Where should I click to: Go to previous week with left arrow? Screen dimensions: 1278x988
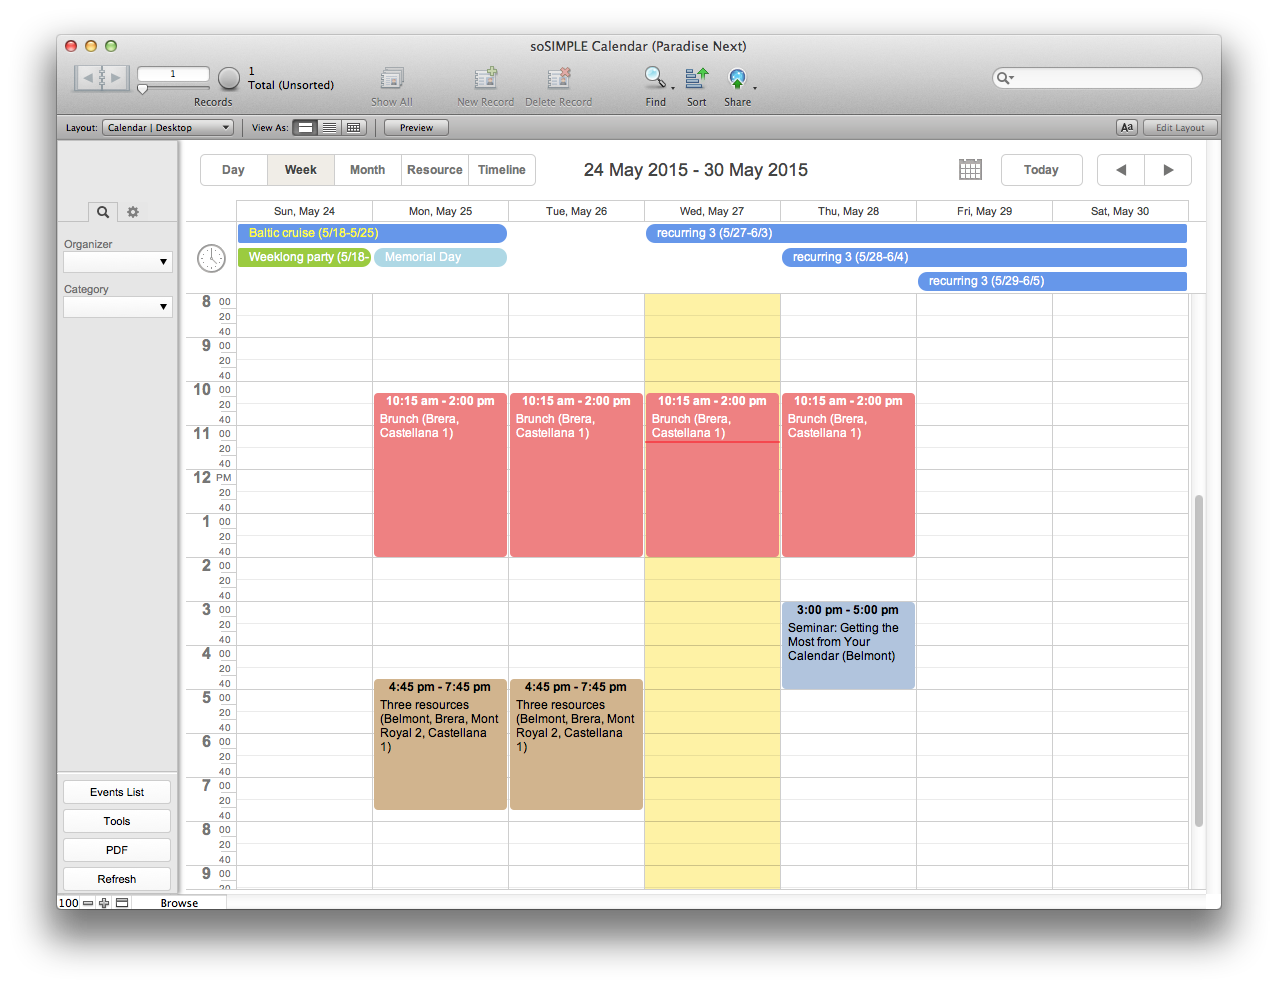pos(1121,170)
